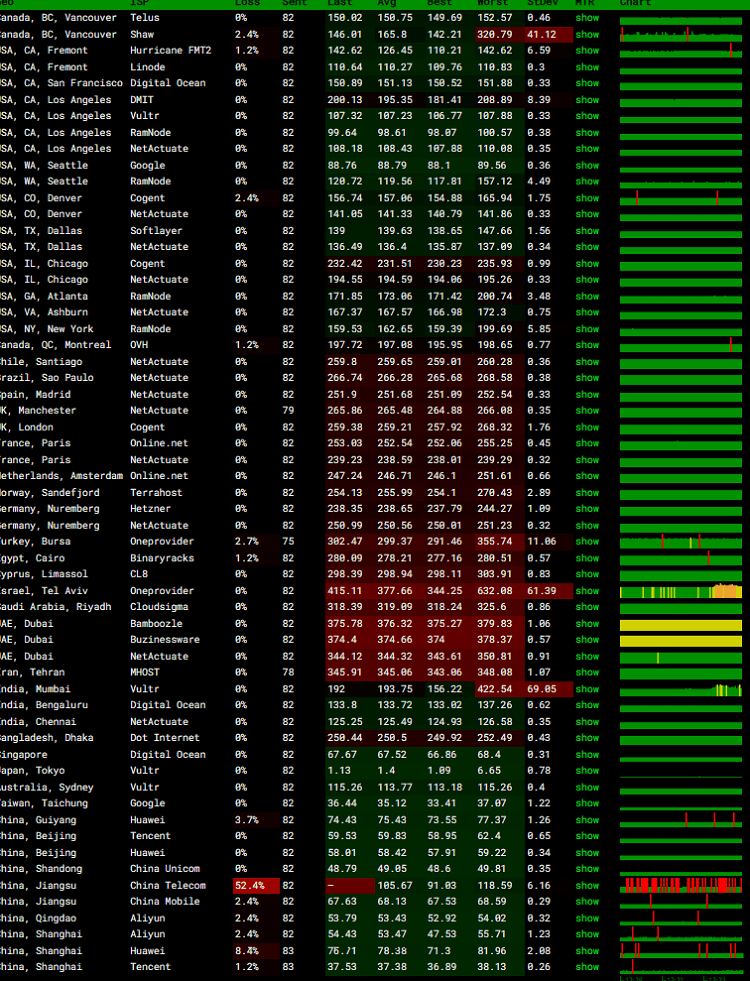The image size is (750, 981).
Task: Select loss 8.4% for Huawei Shanghai
Action: tap(246, 950)
